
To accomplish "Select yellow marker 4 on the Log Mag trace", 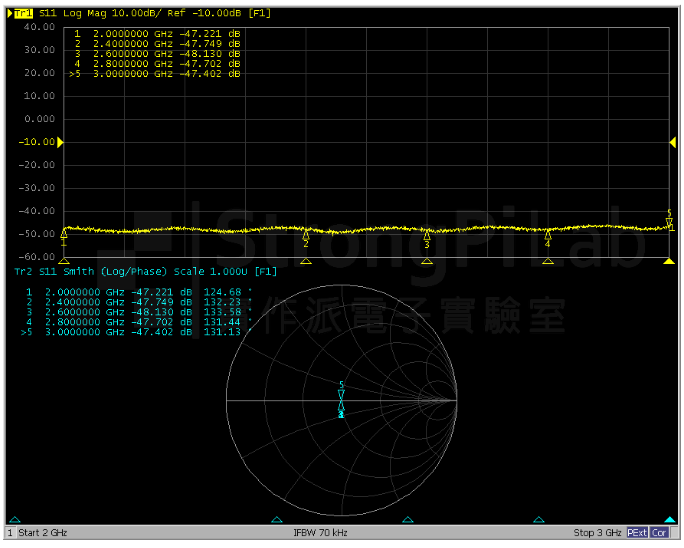I will 548,239.
